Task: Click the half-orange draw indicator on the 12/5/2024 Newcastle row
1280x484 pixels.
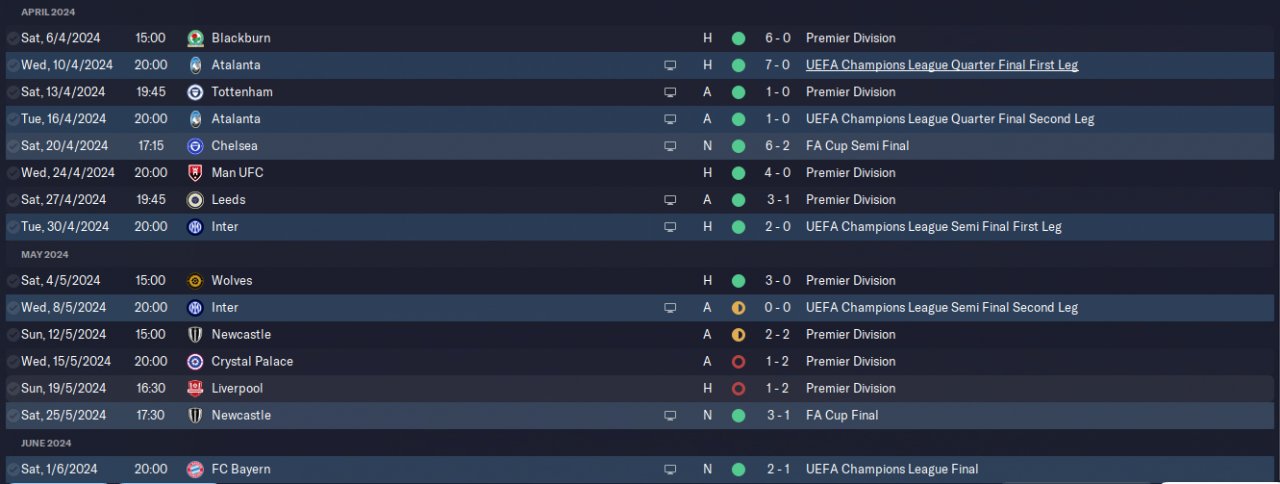Action: (738, 335)
